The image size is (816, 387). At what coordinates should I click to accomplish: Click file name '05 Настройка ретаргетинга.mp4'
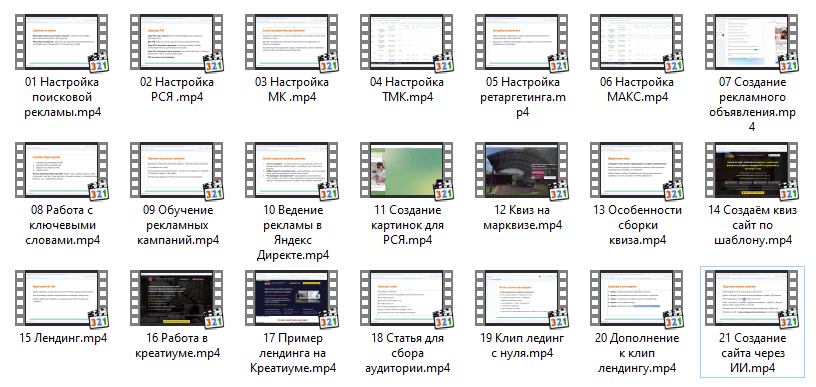point(523,97)
